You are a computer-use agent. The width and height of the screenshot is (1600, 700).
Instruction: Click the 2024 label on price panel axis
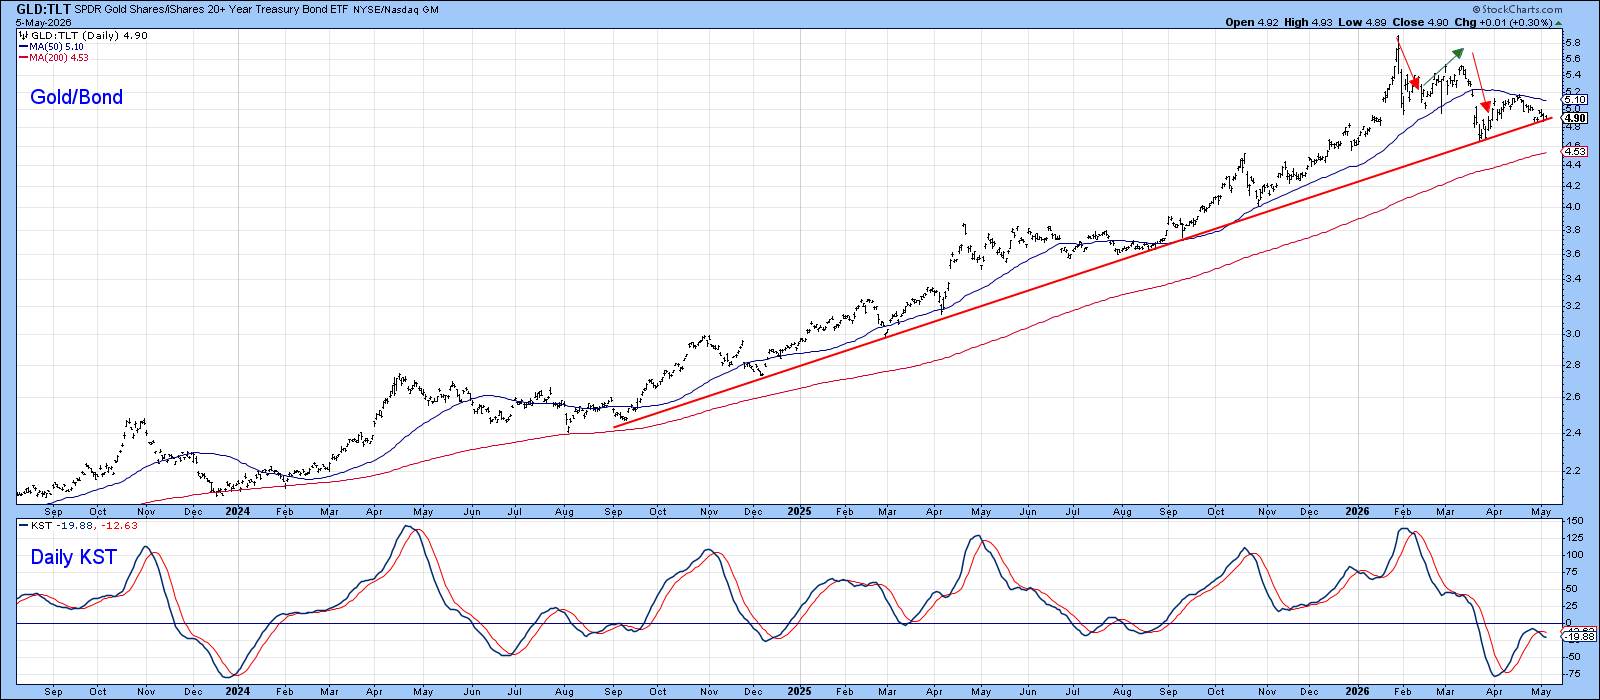pos(237,511)
